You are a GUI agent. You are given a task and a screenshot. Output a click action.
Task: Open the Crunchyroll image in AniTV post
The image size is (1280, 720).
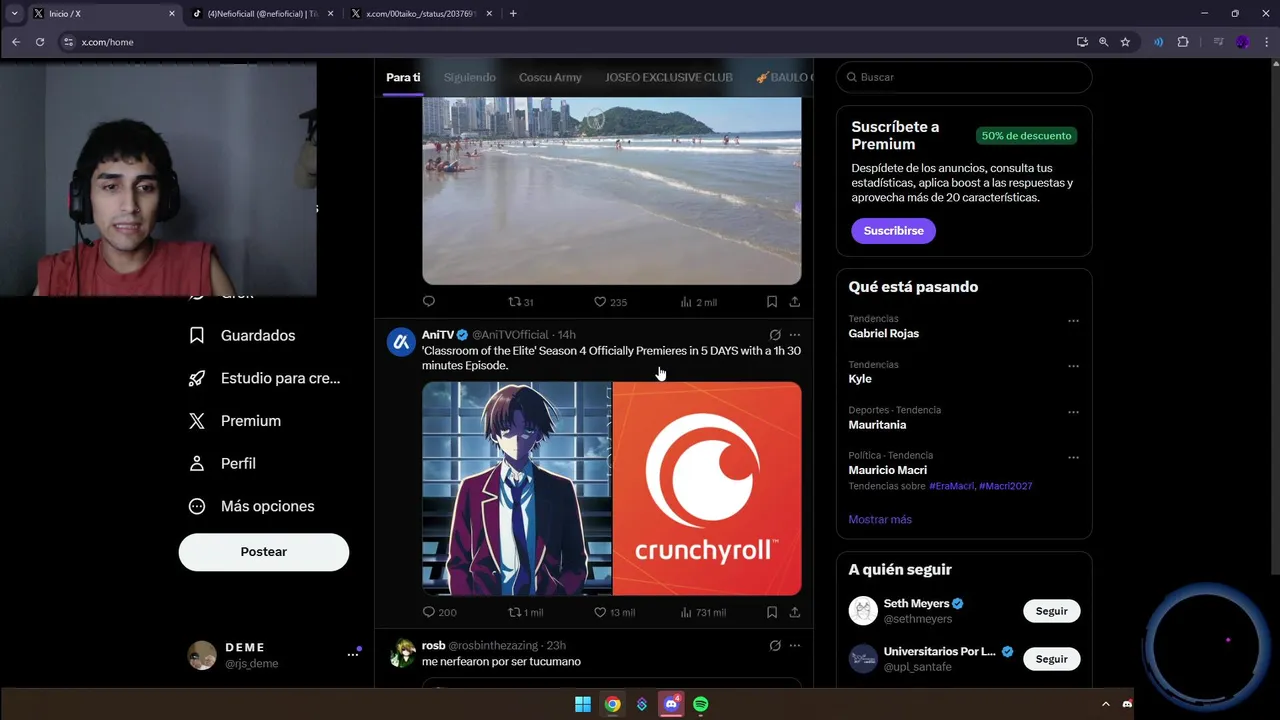tap(707, 488)
